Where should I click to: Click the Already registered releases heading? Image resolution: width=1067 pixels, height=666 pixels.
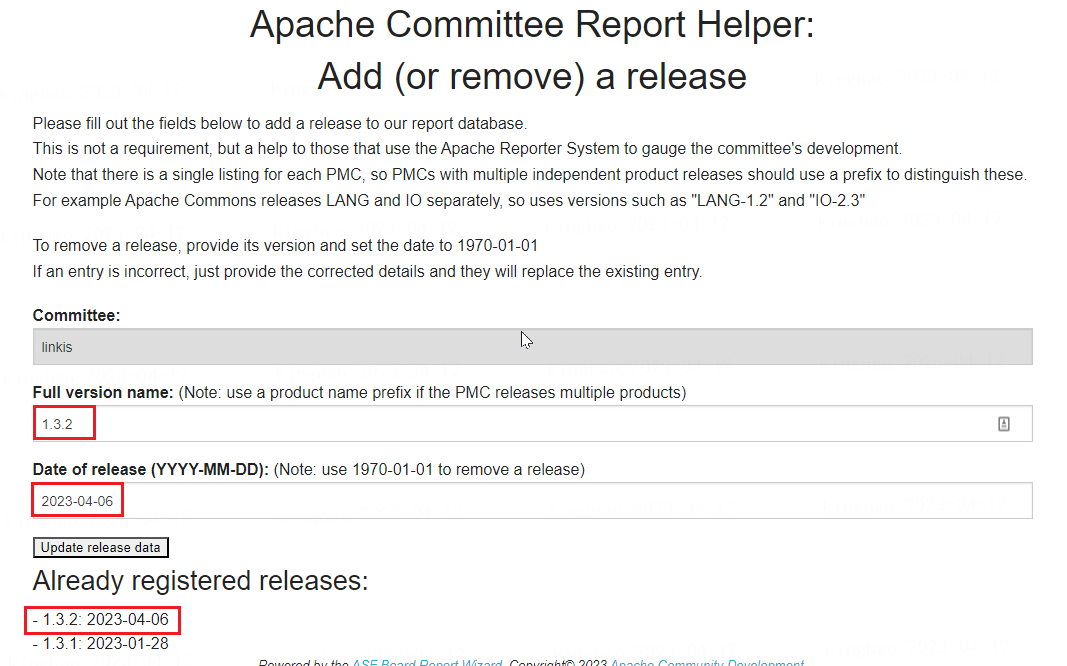200,581
